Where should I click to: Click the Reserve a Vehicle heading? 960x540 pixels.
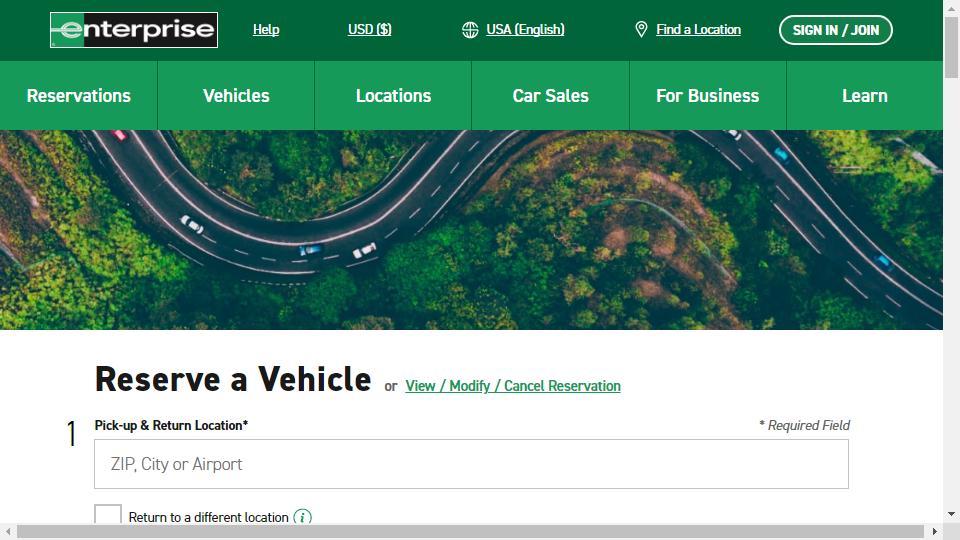coord(233,379)
